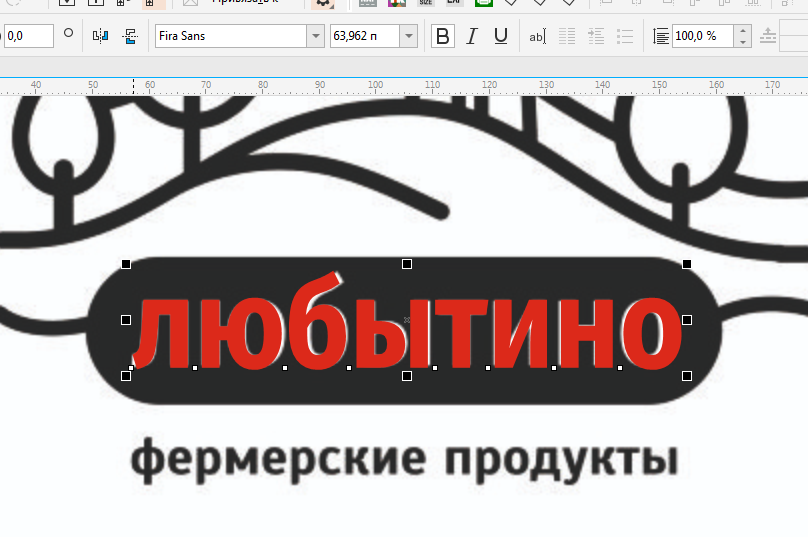Viewport: 808px width, 537px height.
Task: Click the top-left selection handle of text
Action: click(126, 264)
